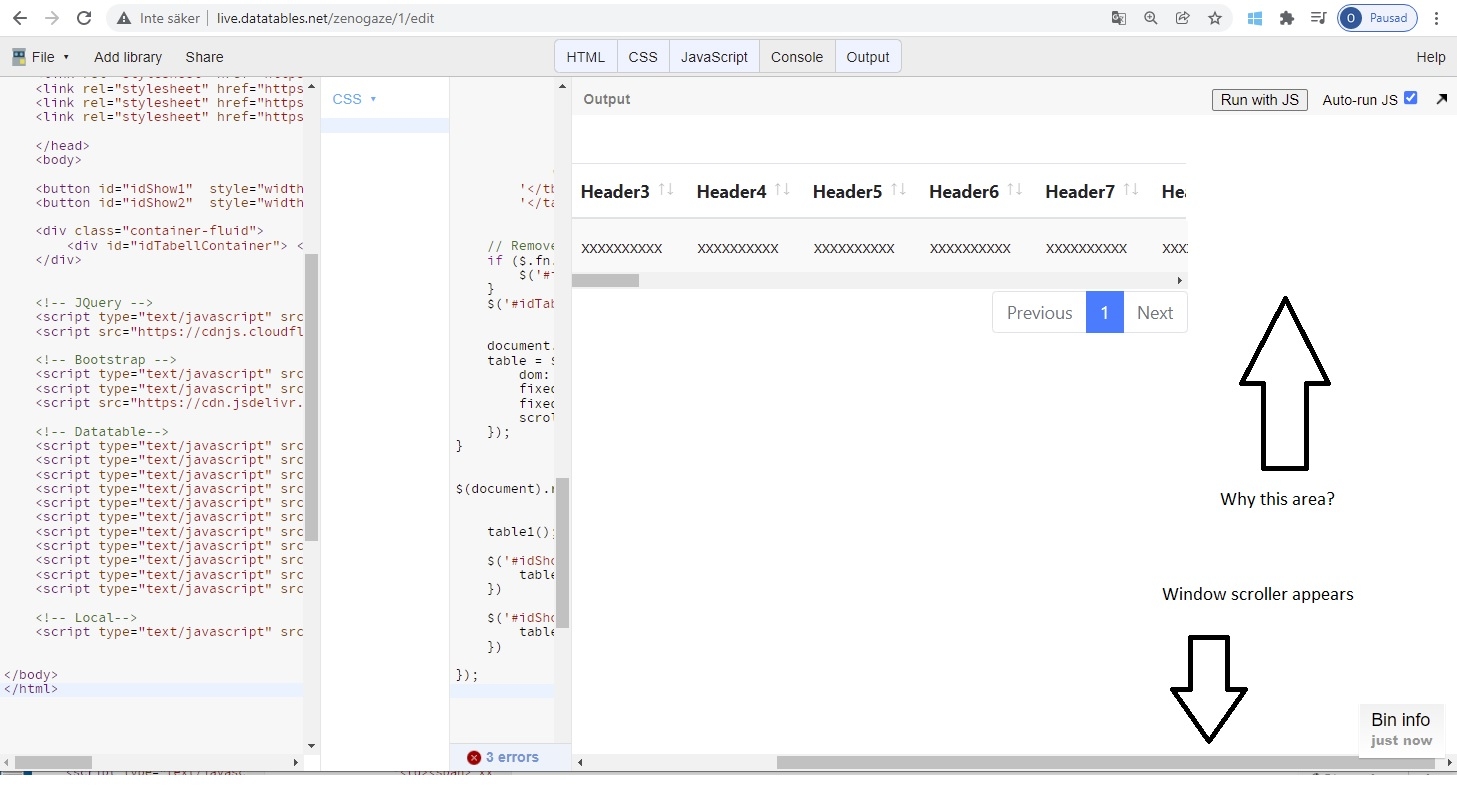
Task: Pause via the Pausad profile toggle
Action: pos(1377,18)
